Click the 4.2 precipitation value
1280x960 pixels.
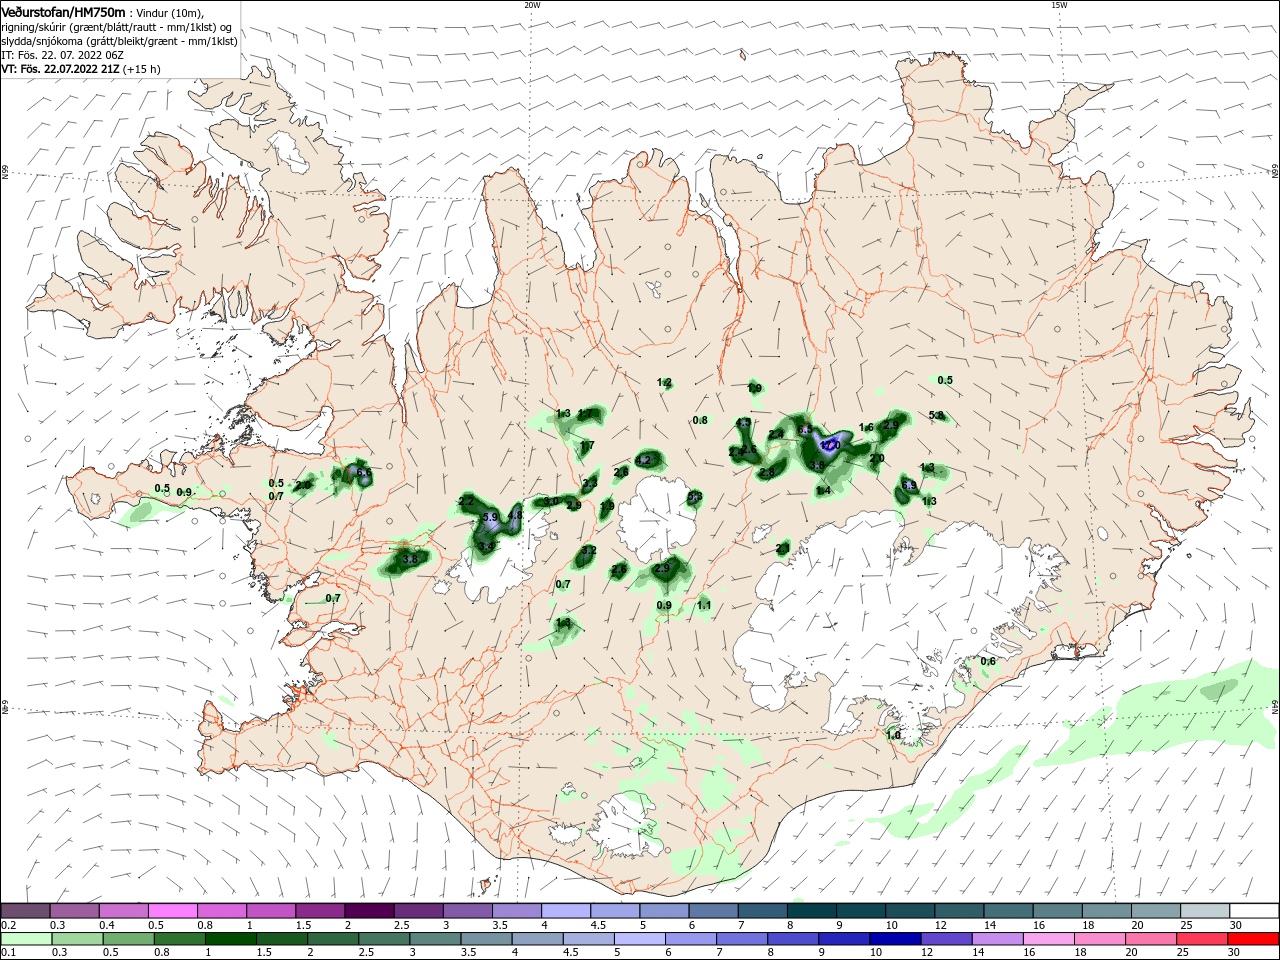[644, 460]
